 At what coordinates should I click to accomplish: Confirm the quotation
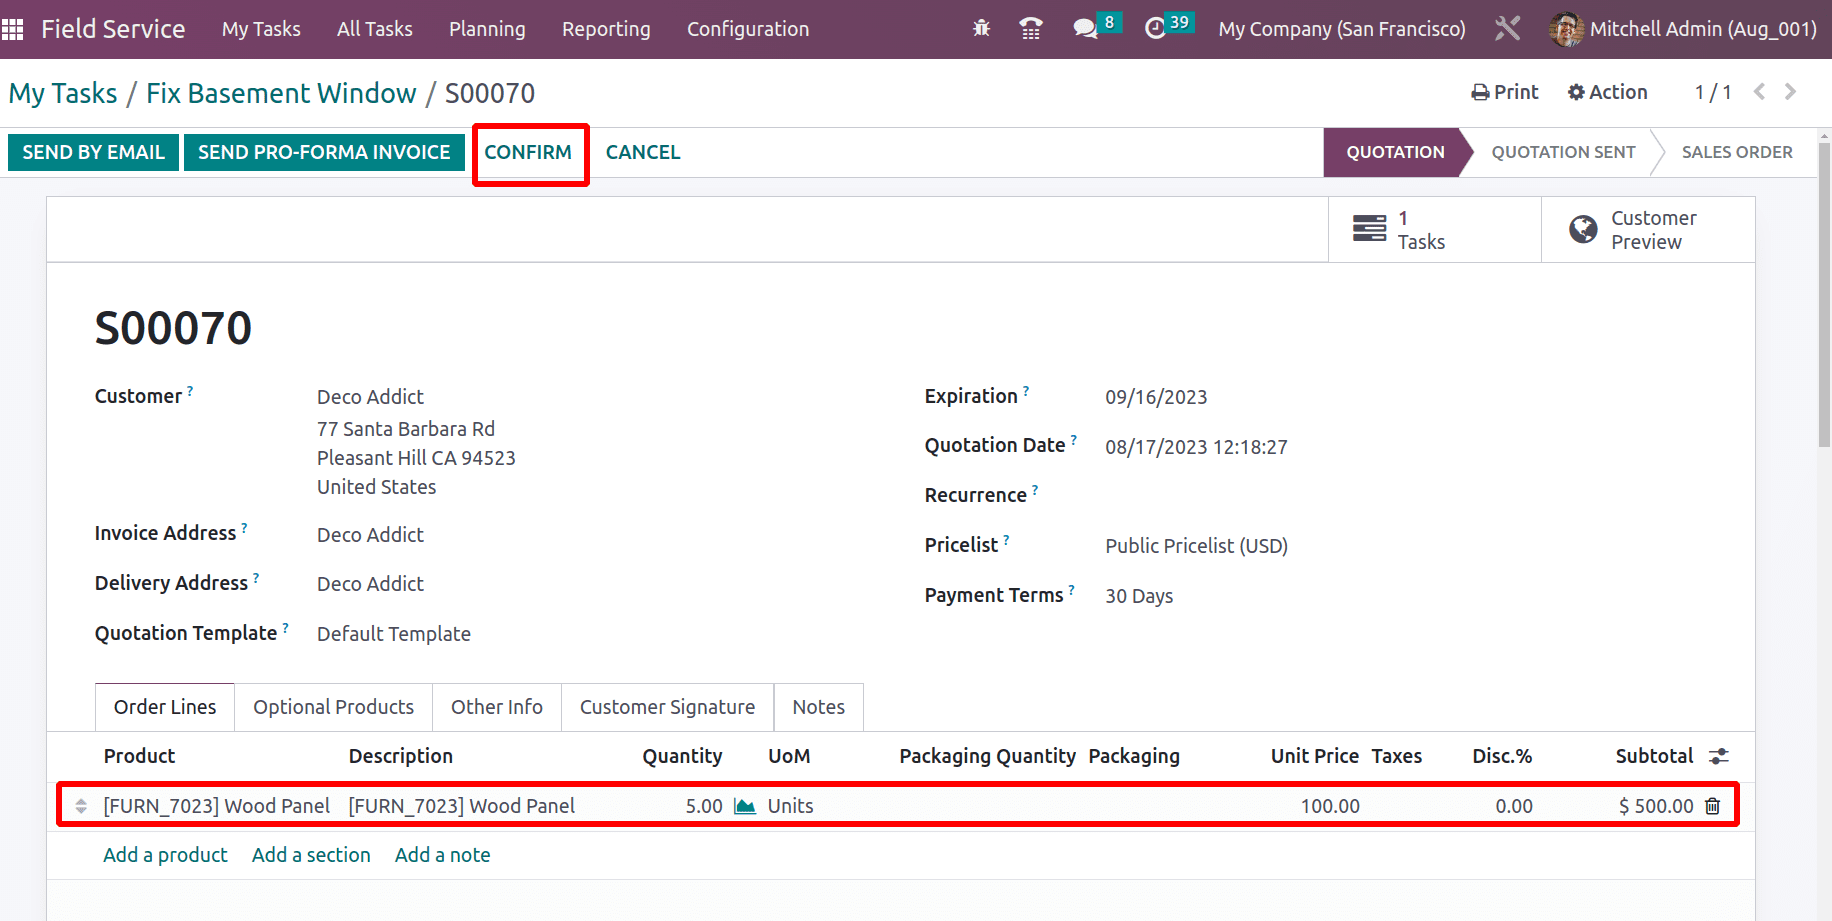pos(528,152)
